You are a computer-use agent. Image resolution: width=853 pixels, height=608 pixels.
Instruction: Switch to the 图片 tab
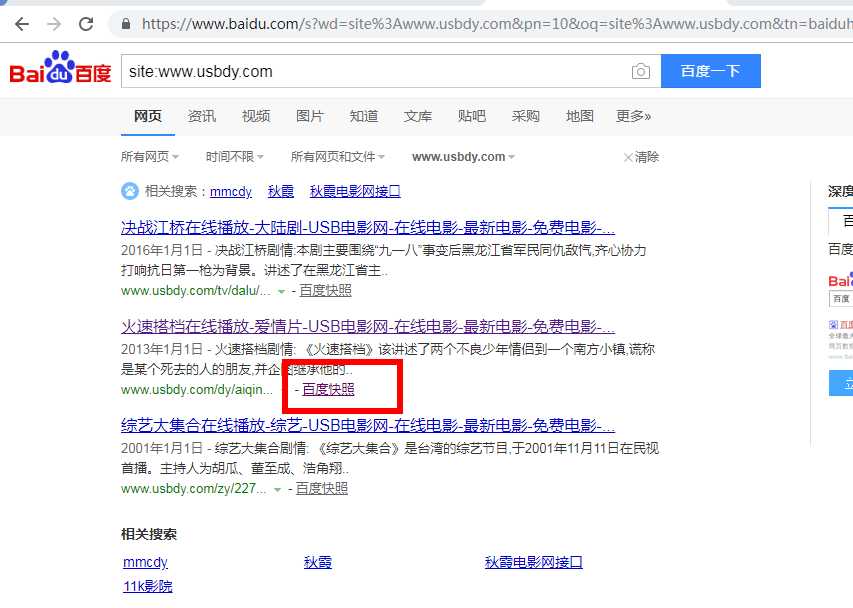tap(310, 116)
